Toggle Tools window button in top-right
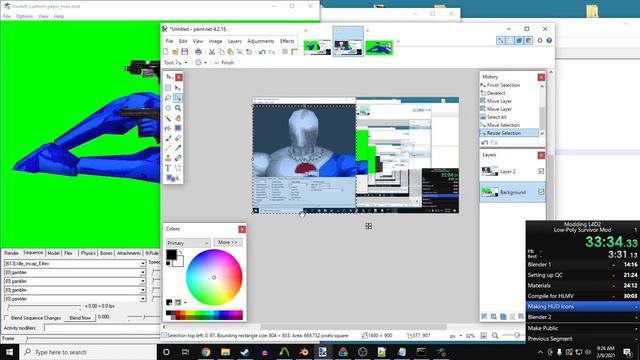The image size is (640, 360). [500, 40]
